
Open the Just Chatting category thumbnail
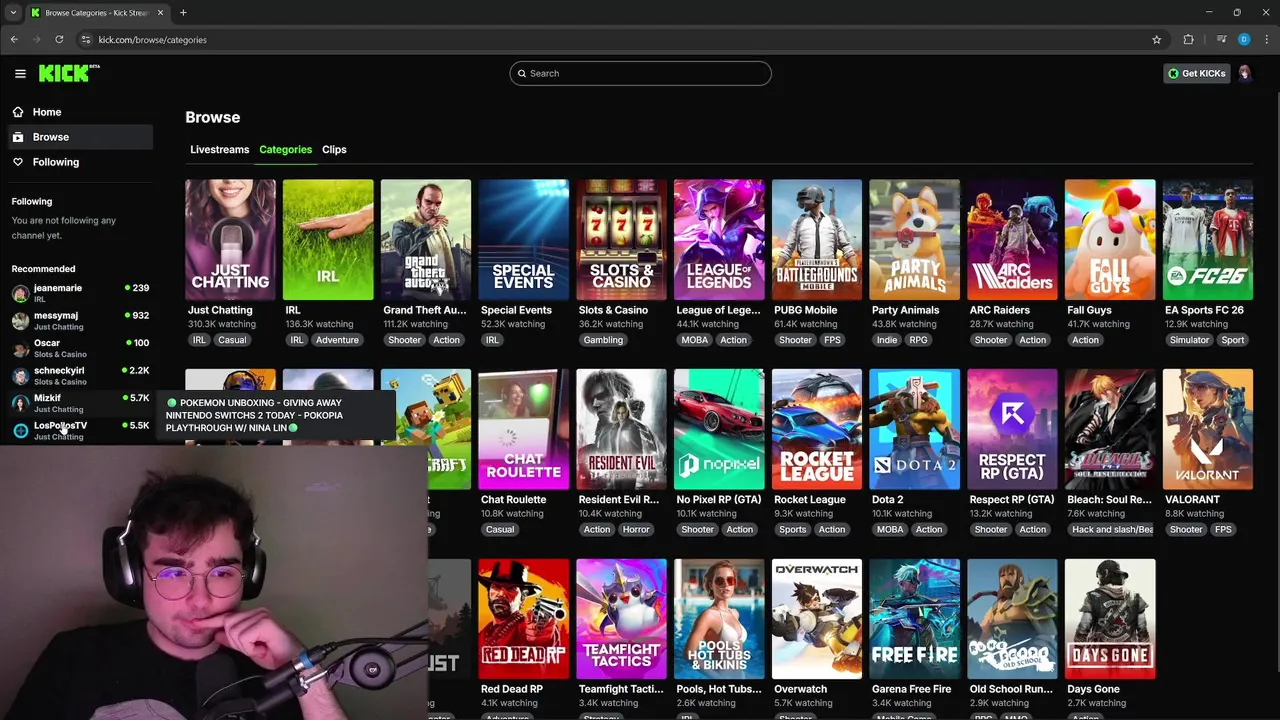(x=230, y=240)
